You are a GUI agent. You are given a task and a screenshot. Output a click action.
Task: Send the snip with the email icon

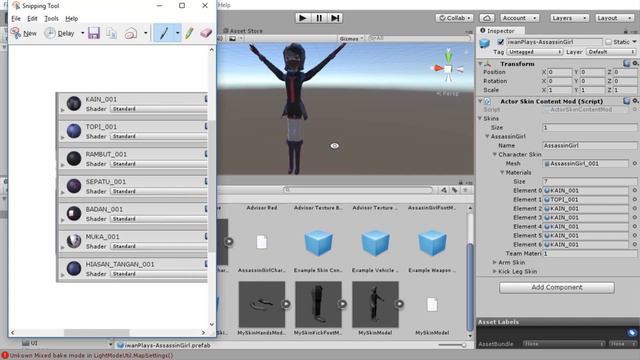click(131, 33)
